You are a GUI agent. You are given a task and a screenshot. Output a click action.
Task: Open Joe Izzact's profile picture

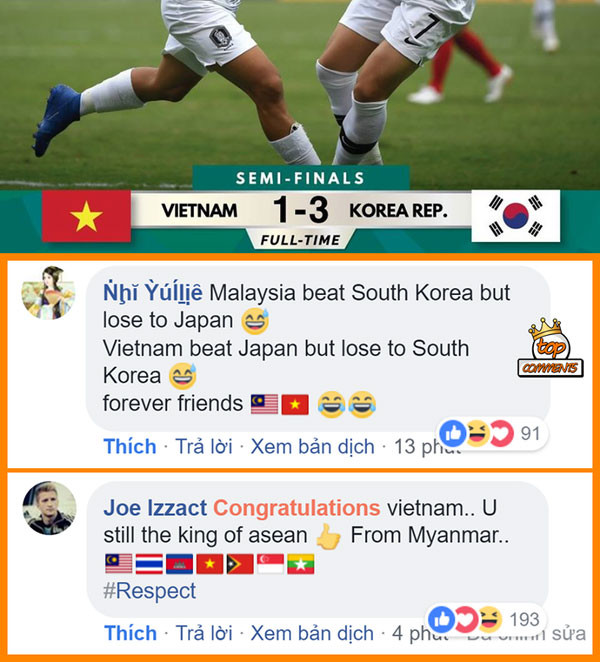coord(49,508)
